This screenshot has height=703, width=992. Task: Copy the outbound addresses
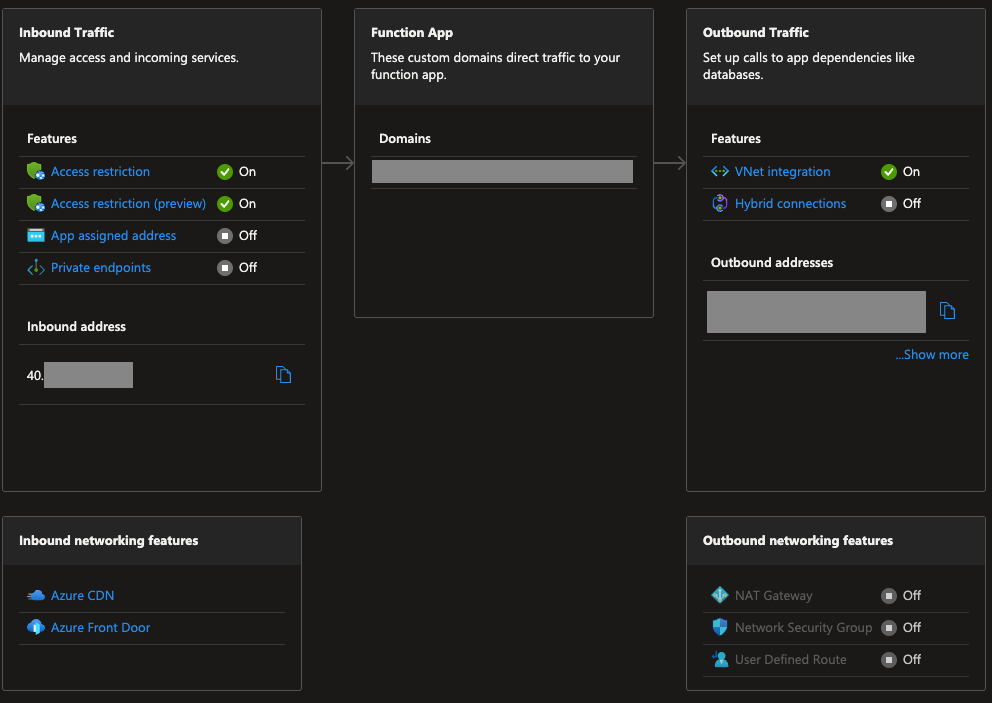(947, 311)
